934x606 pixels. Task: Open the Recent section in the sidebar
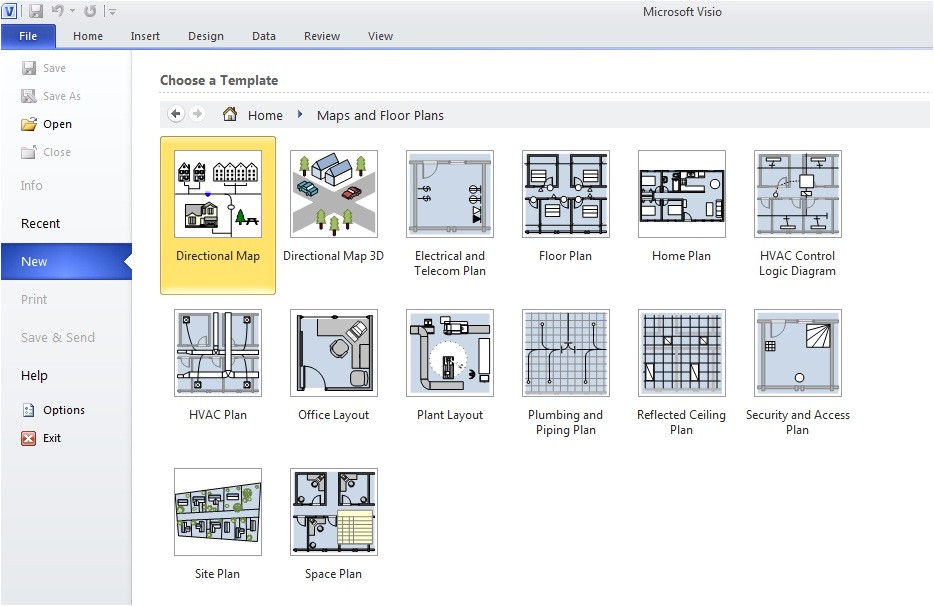(x=40, y=223)
